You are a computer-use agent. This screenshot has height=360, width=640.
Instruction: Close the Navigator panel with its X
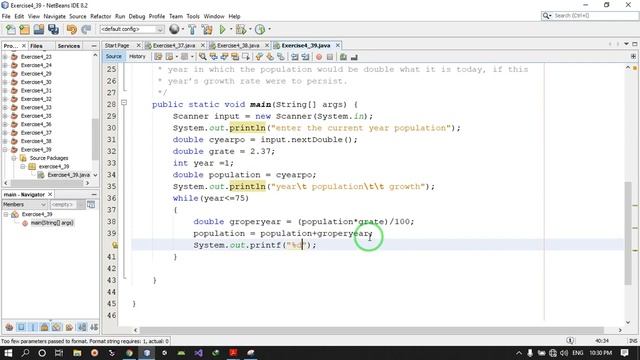[50, 194]
